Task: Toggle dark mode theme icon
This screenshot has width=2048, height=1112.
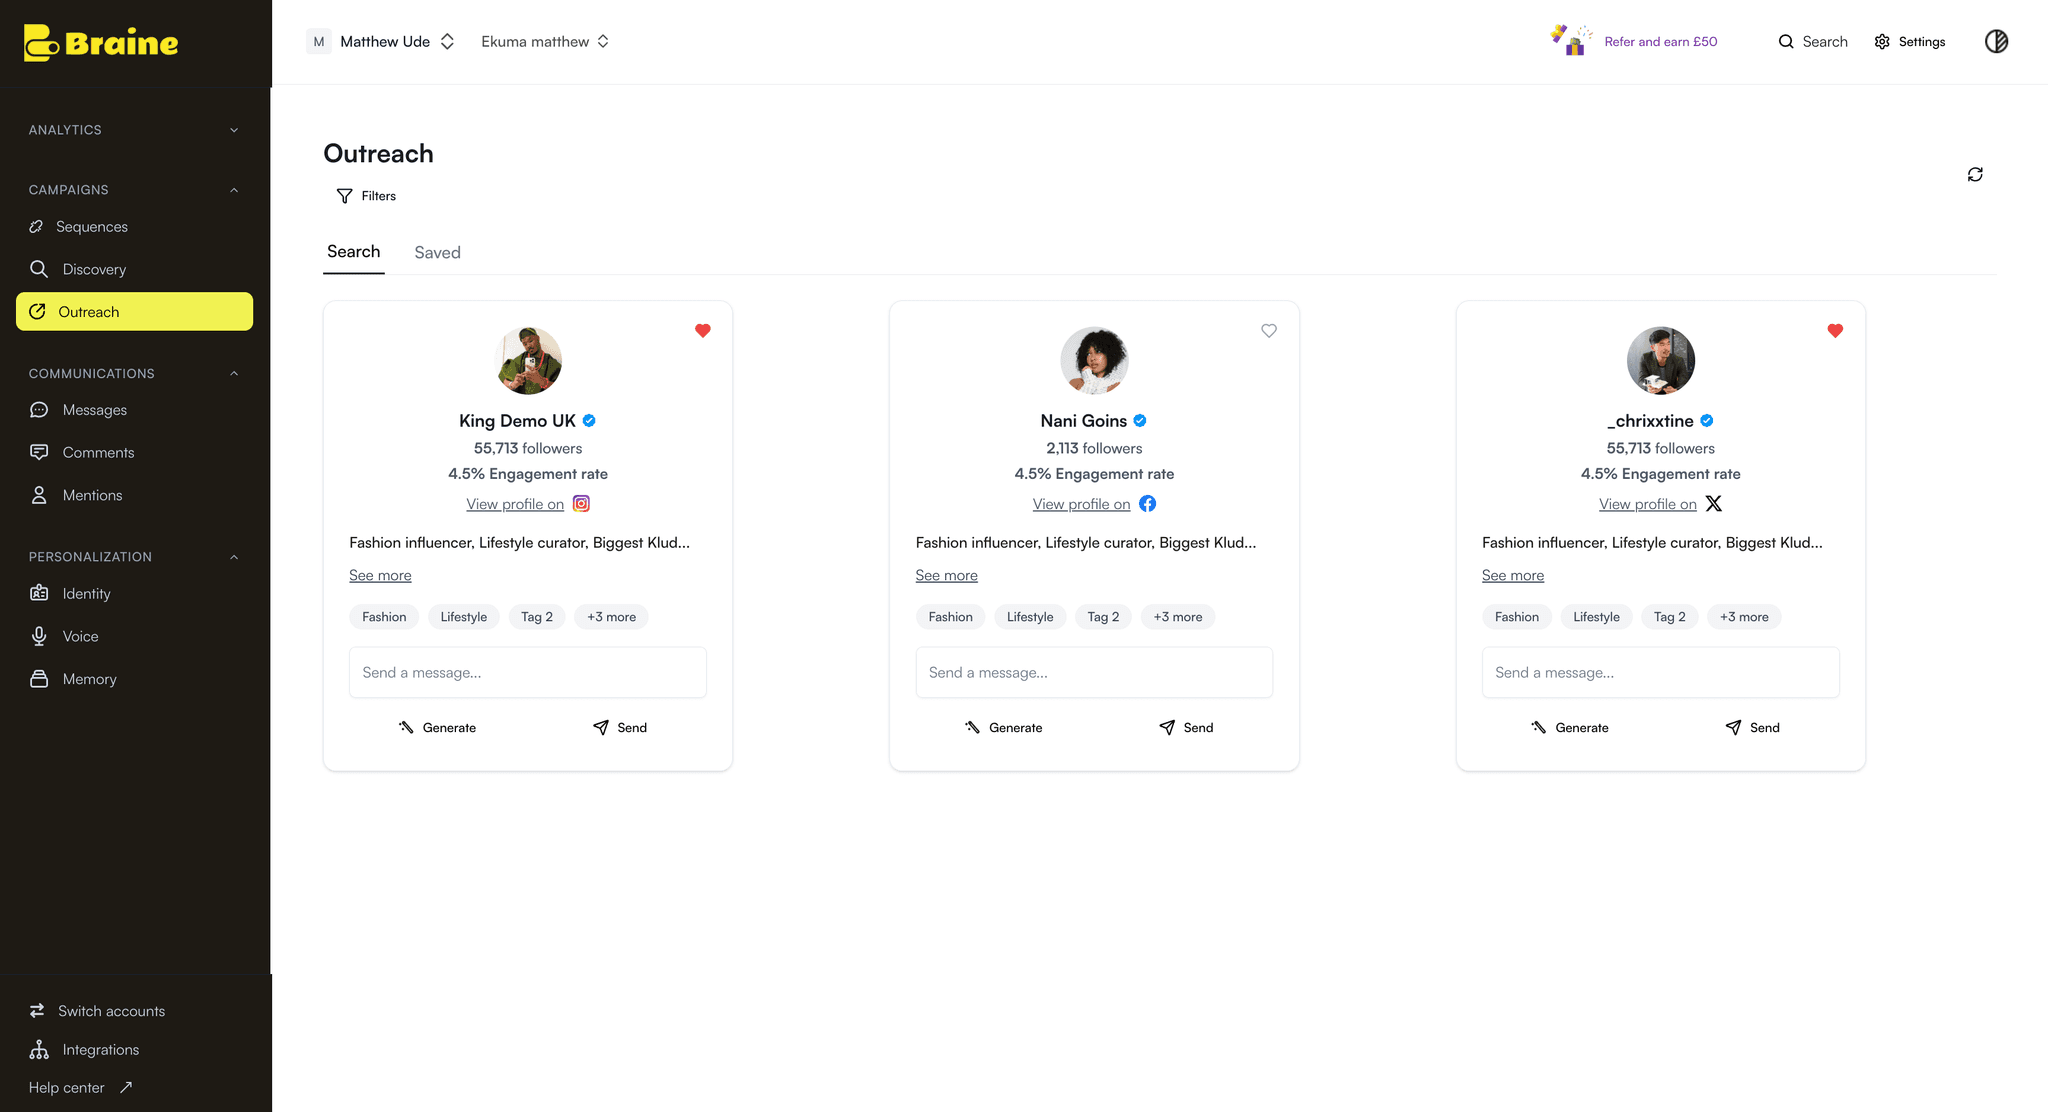Action: [1996, 41]
